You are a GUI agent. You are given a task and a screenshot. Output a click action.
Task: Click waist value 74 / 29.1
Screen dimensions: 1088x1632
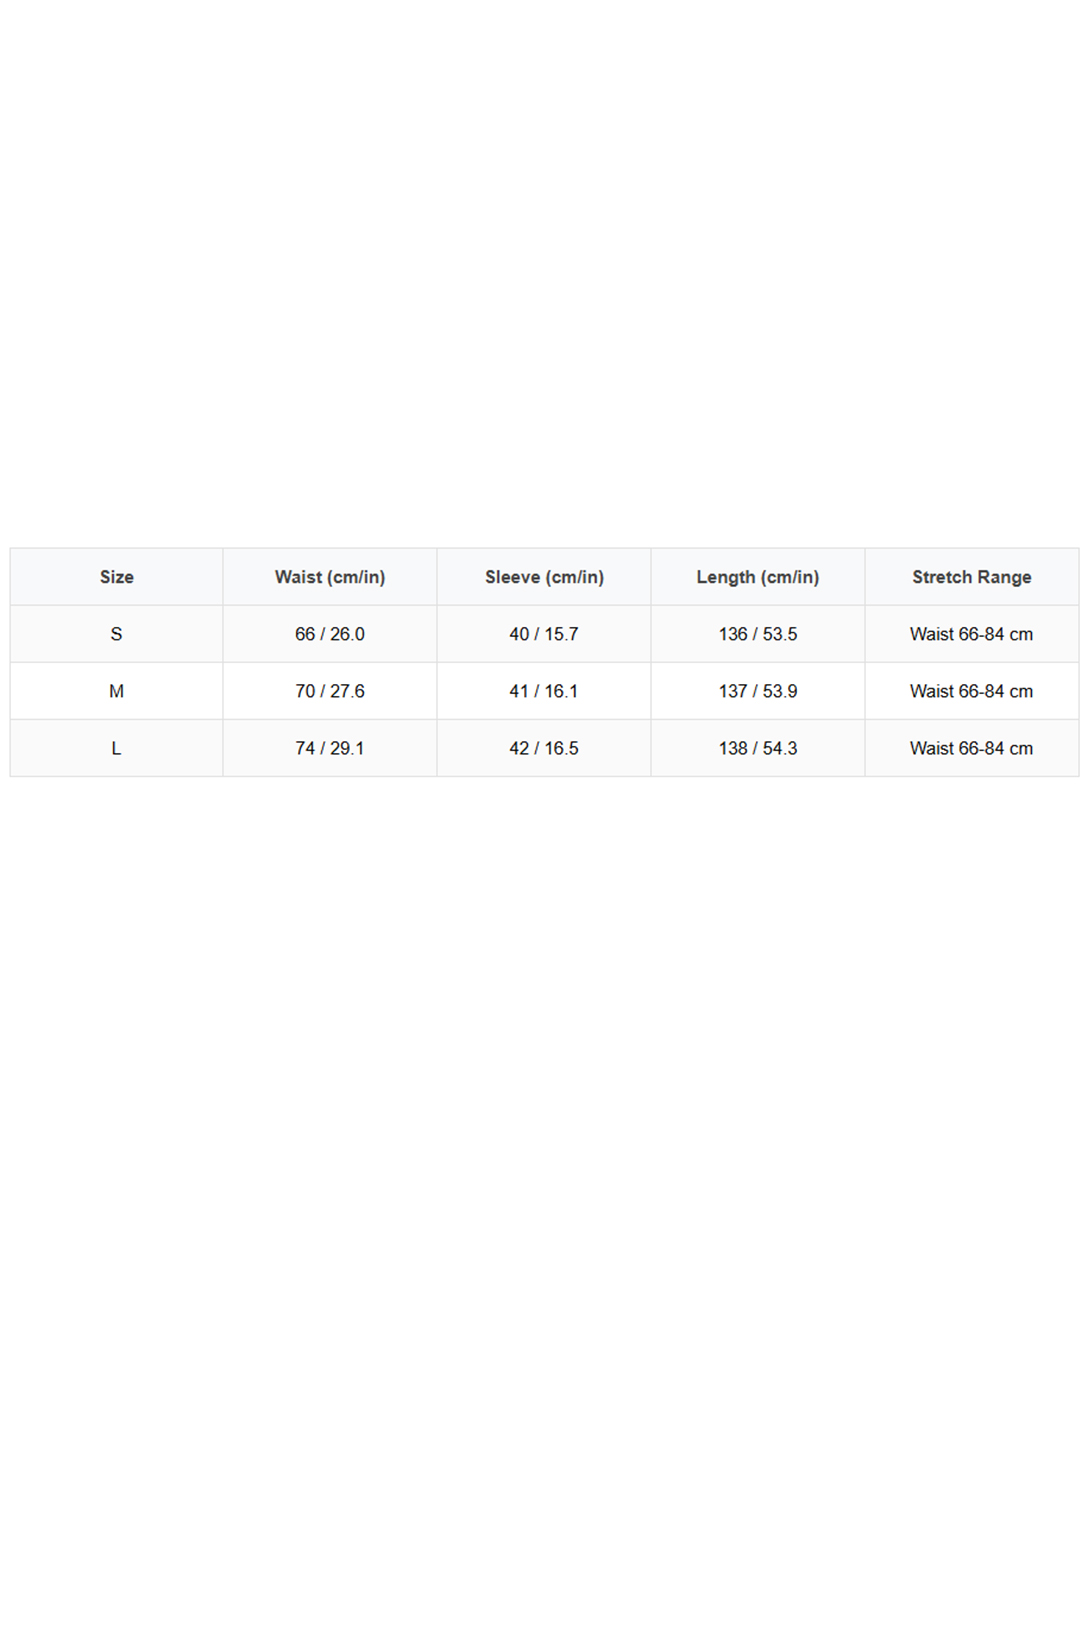pyautogui.click(x=330, y=748)
